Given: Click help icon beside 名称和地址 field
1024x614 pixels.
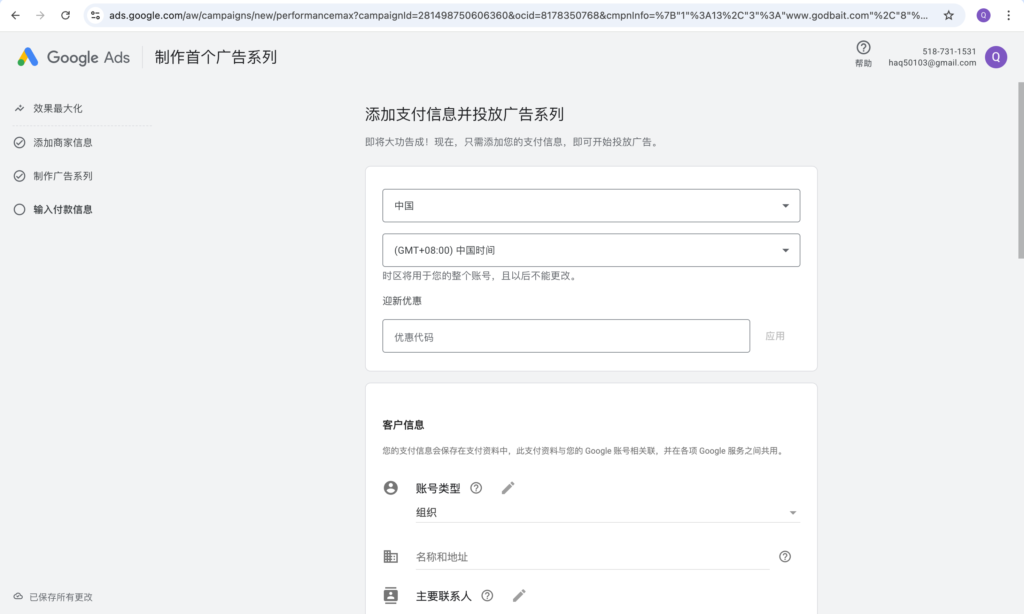Looking at the screenshot, I should pos(785,557).
